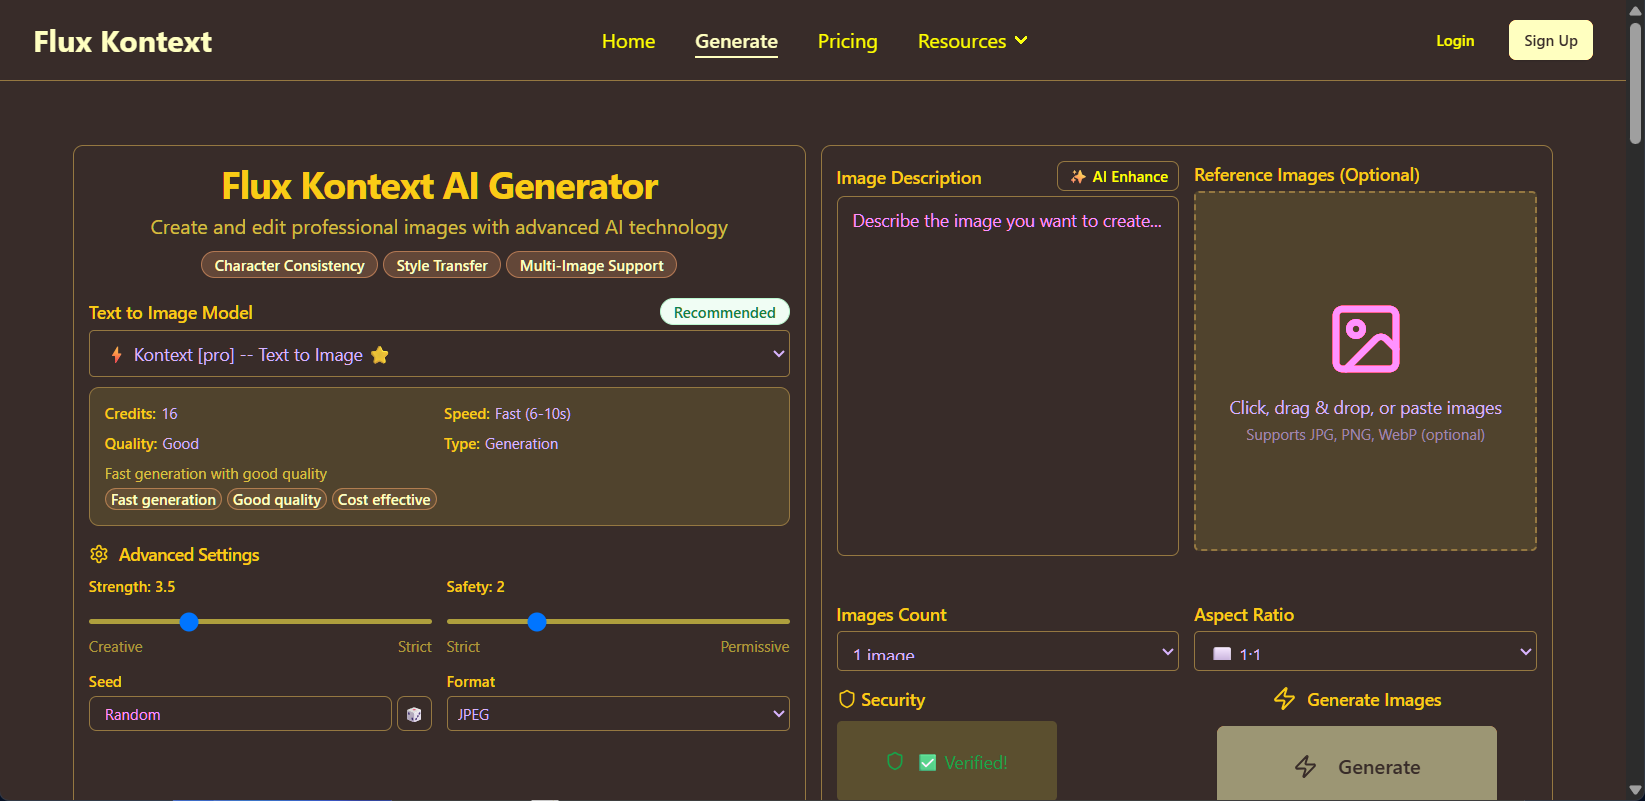
Task: Expand the Resources menu
Action: tap(972, 41)
